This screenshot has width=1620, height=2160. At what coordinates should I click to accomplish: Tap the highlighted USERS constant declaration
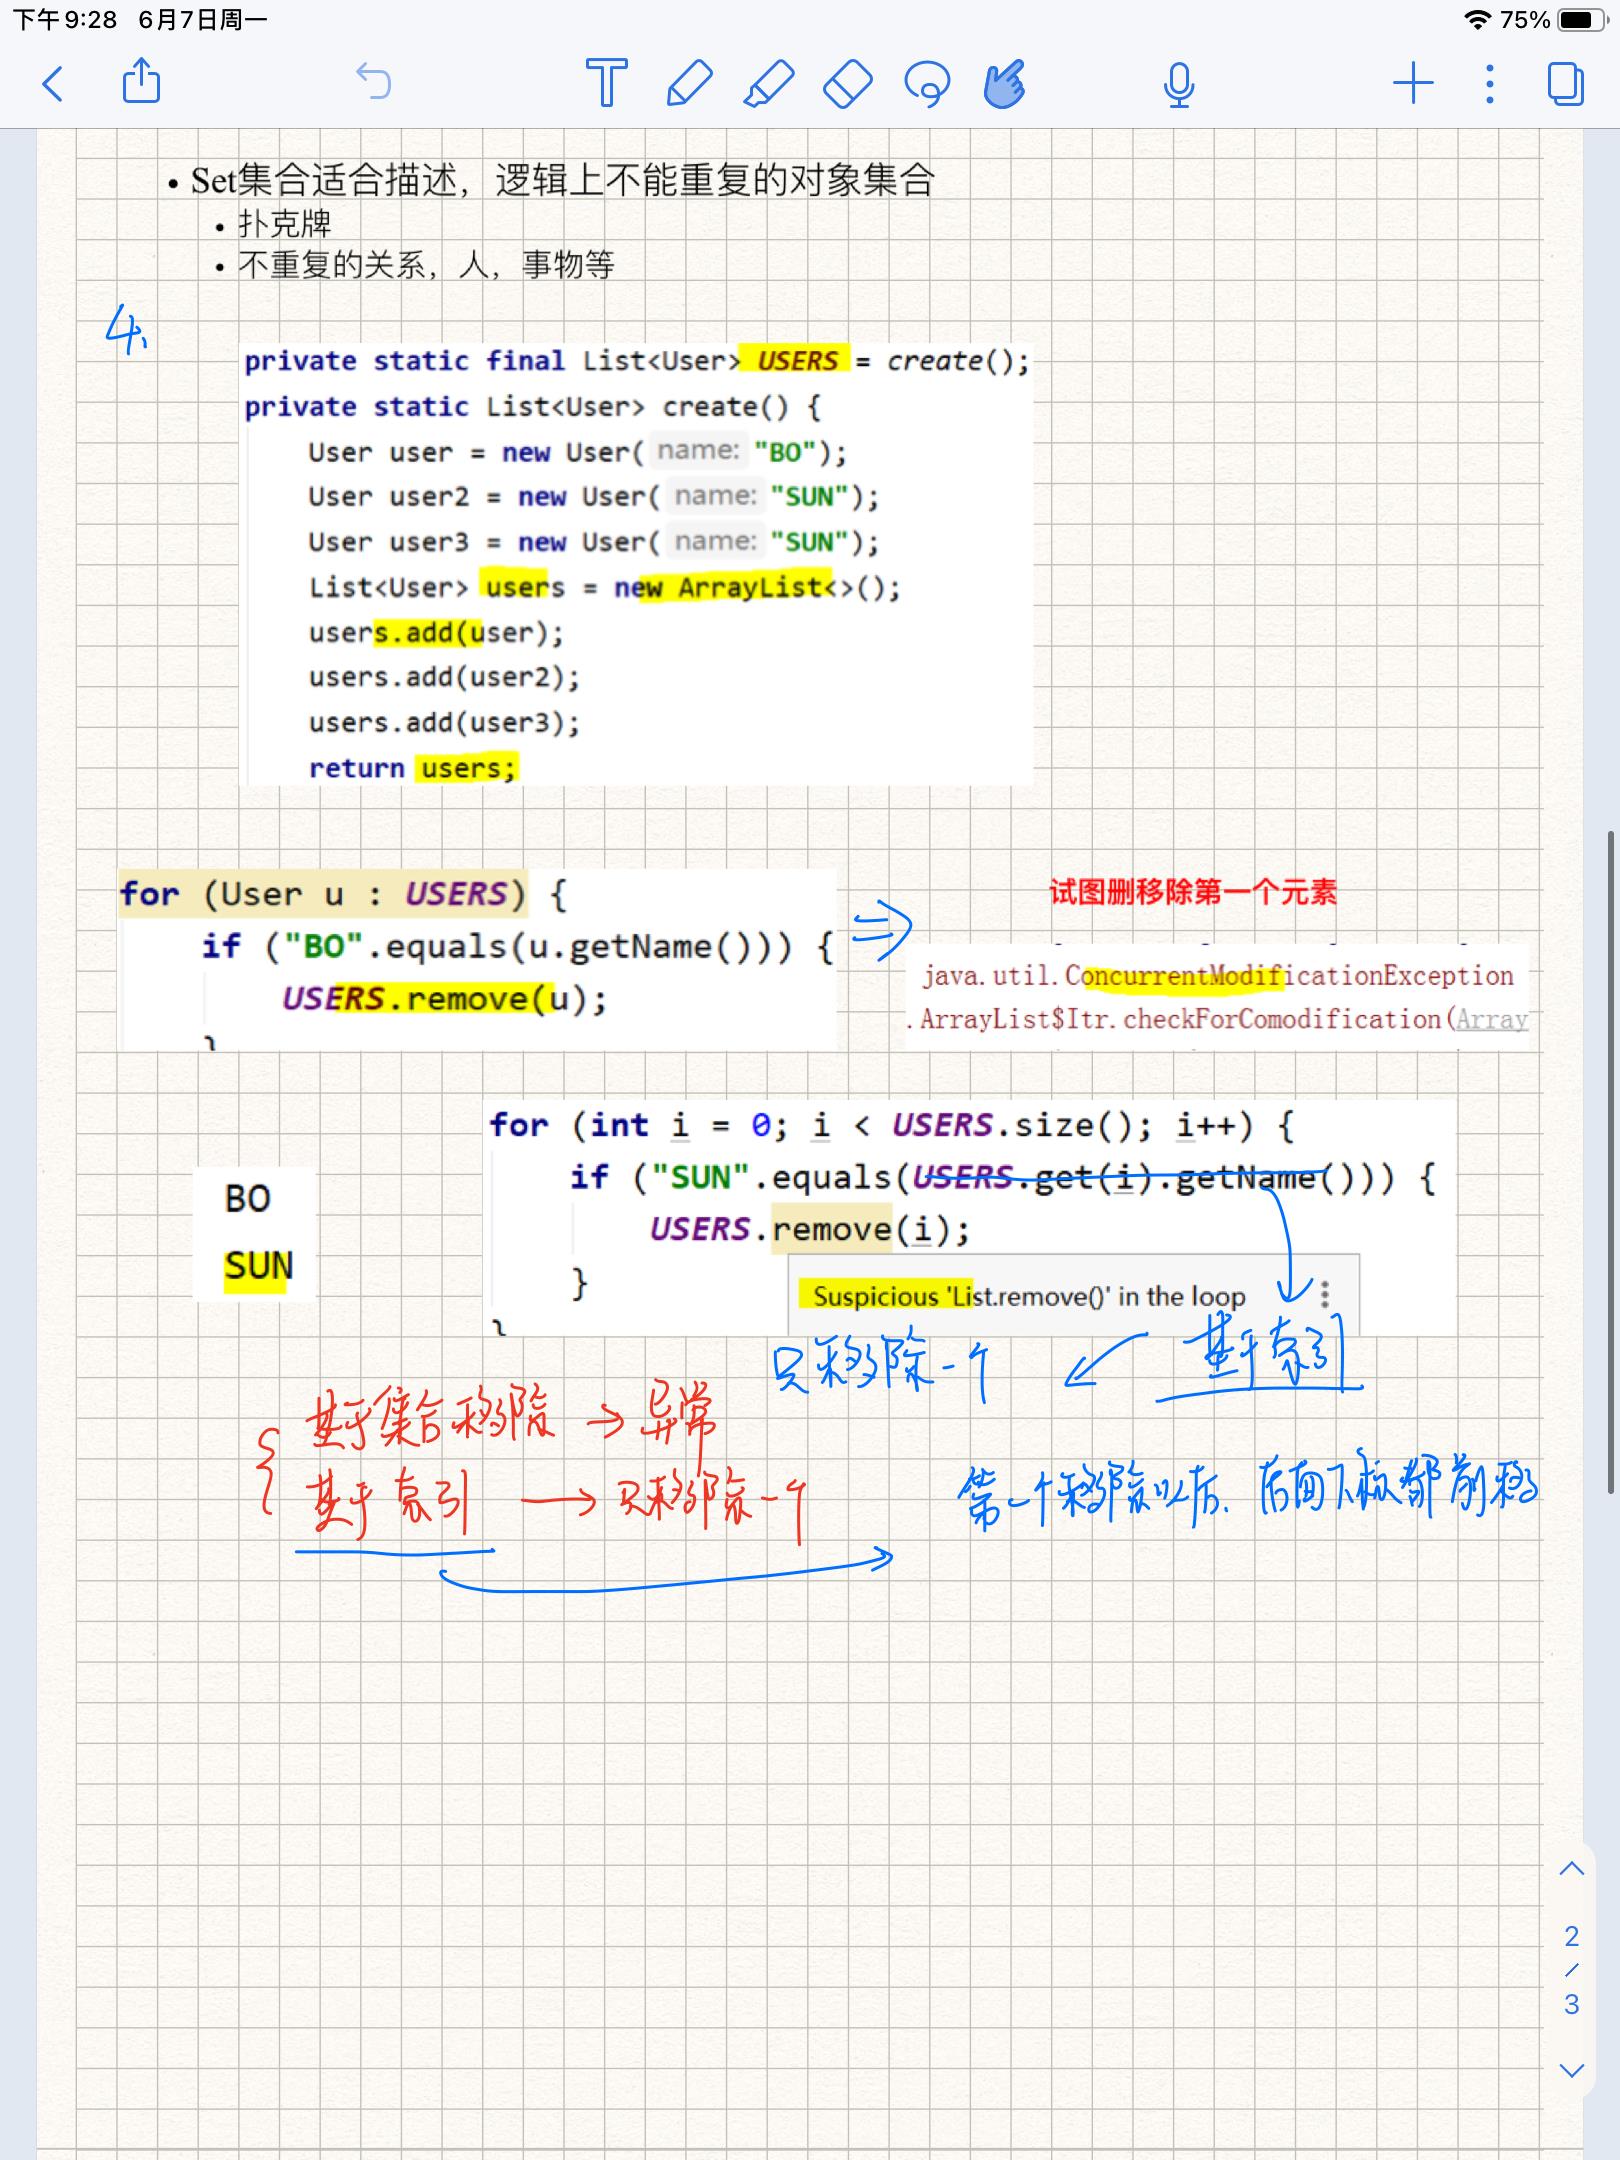tap(797, 360)
